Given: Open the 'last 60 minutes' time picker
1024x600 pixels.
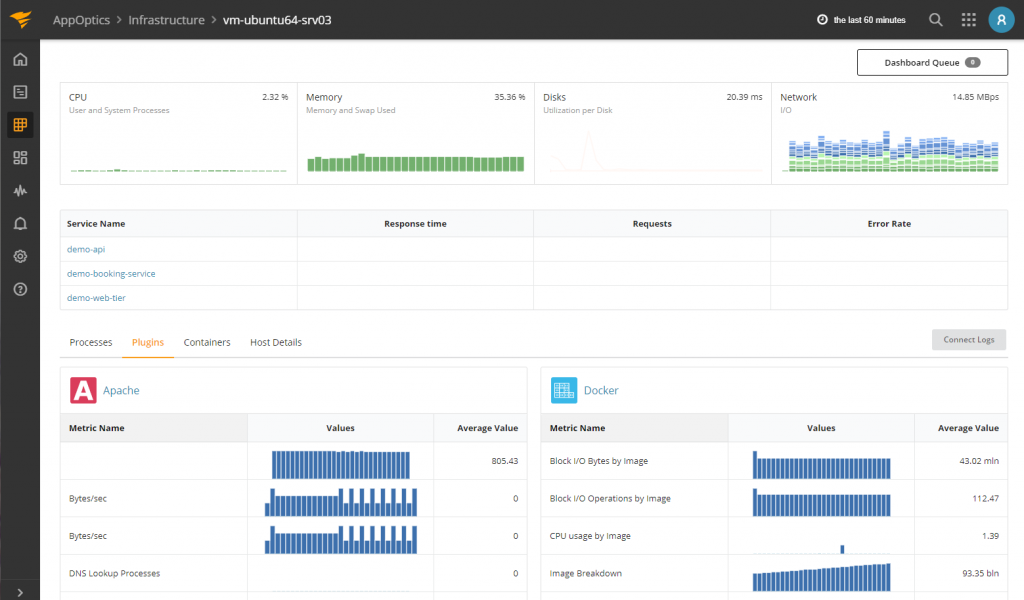Looking at the screenshot, I should click(x=862, y=20).
